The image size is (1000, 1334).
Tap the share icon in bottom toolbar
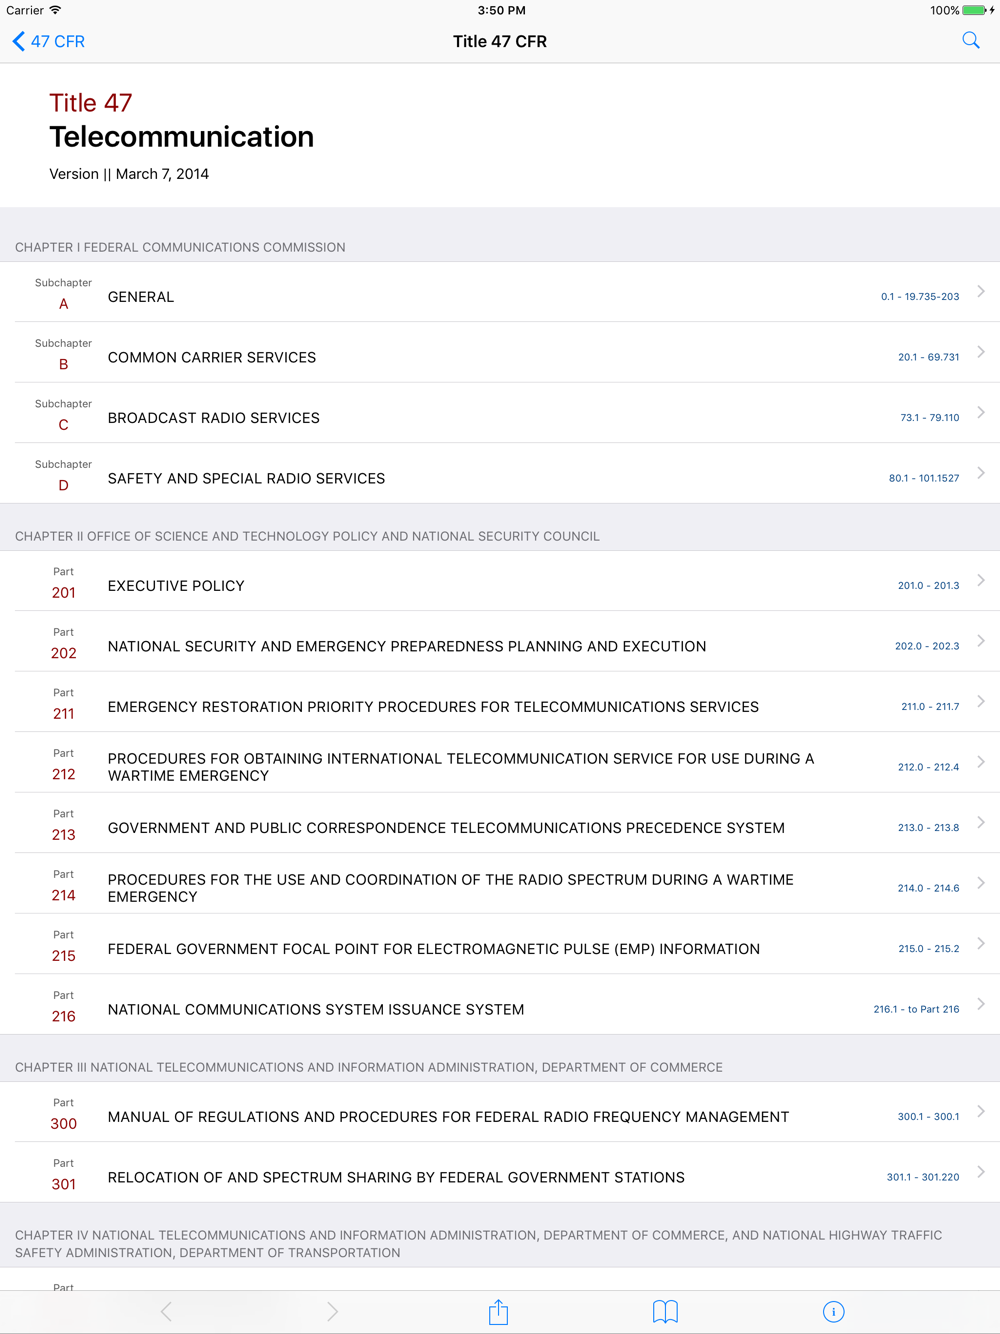point(498,1312)
